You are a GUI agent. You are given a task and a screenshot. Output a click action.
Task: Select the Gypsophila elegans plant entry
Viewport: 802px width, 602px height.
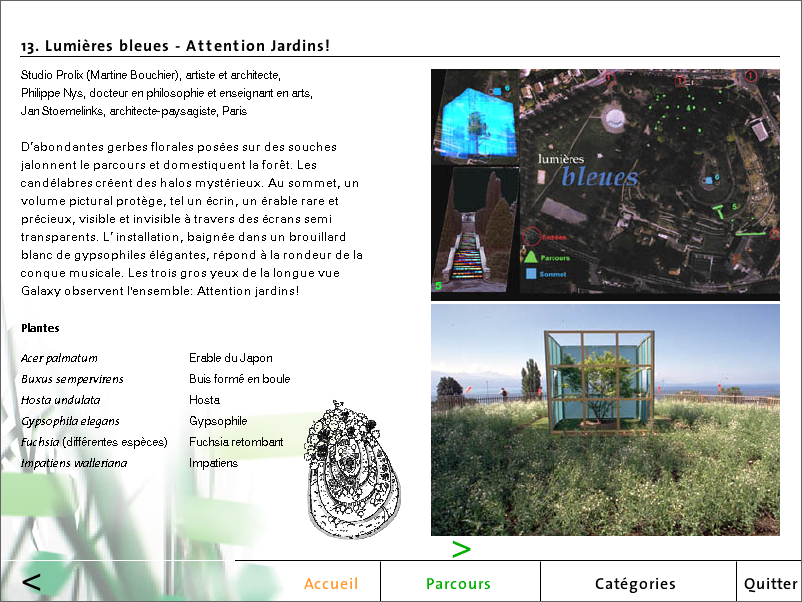pyautogui.click(x=70, y=421)
